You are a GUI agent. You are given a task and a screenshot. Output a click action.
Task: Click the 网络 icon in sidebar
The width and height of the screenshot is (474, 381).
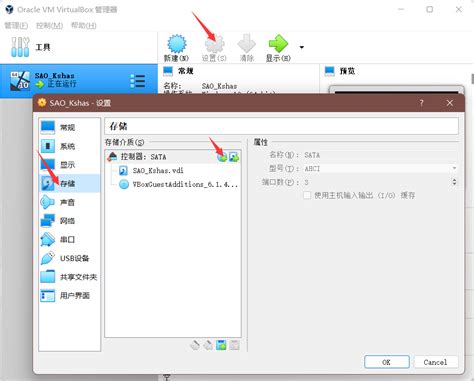pos(48,221)
